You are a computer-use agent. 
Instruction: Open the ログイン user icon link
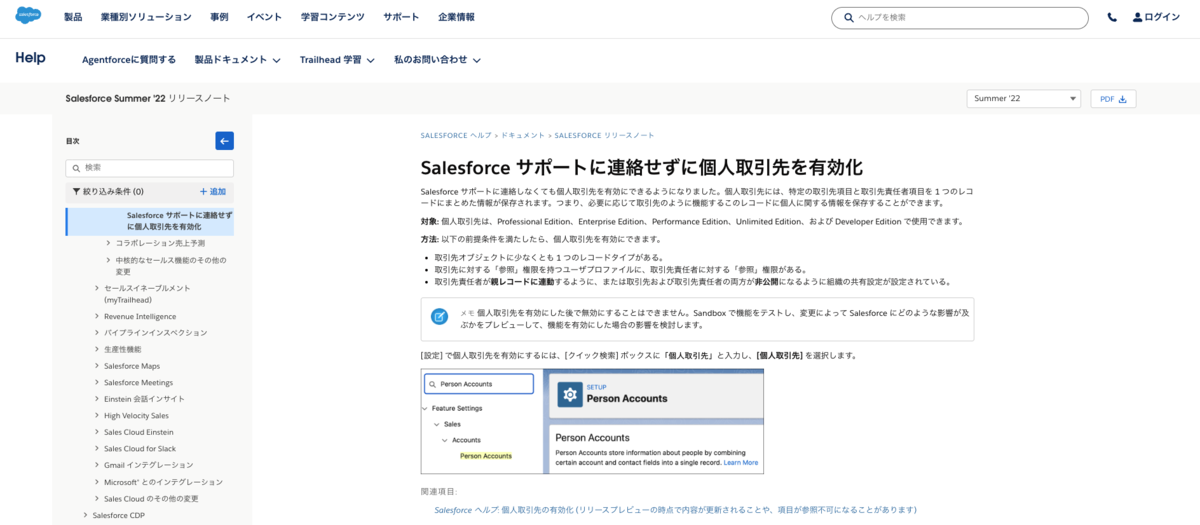click(1156, 17)
